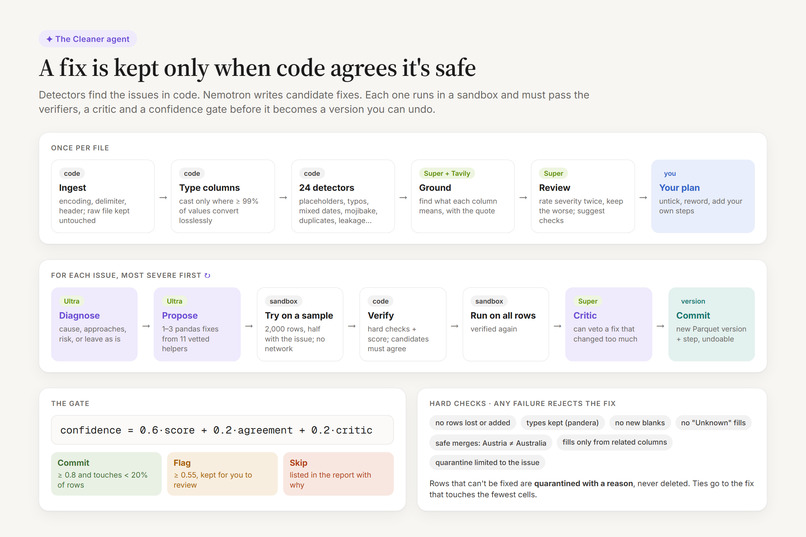This screenshot has width=806, height=537.
Task: Click the FOR EACH ISSUE, MOST SEVERE FIRST label
Action: [126, 275]
